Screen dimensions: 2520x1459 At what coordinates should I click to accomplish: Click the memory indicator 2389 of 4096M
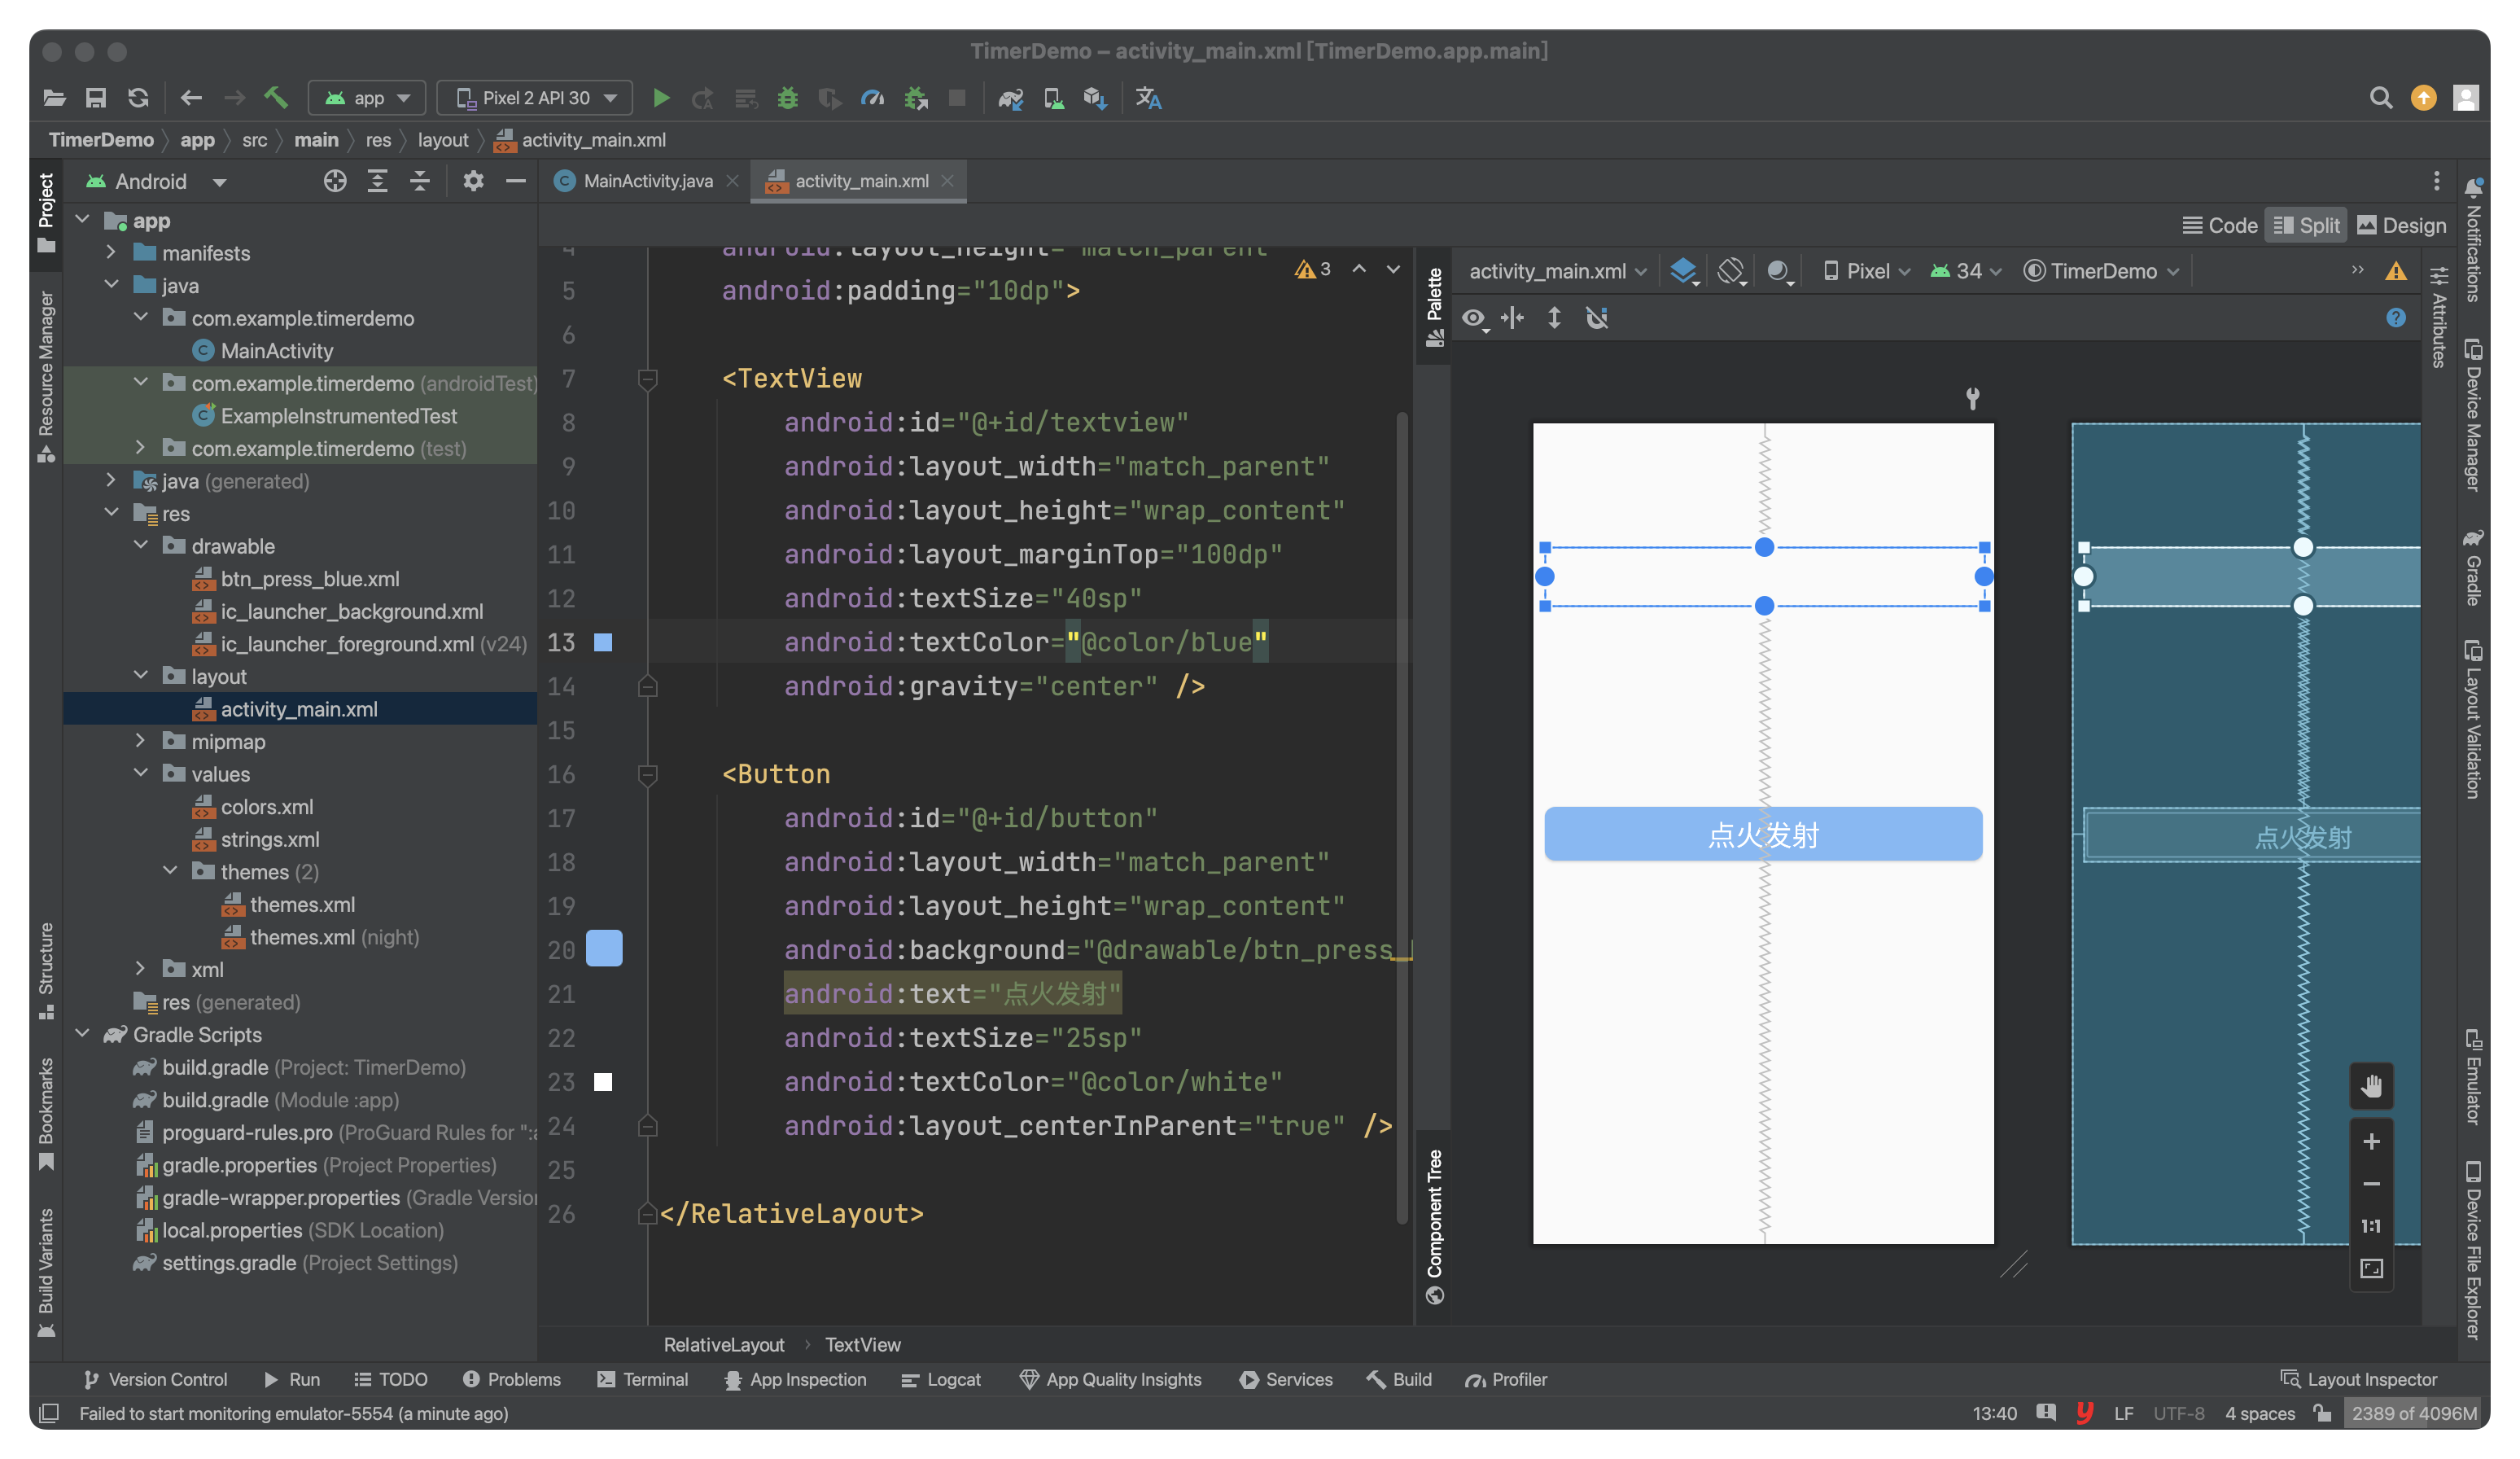[2413, 1414]
